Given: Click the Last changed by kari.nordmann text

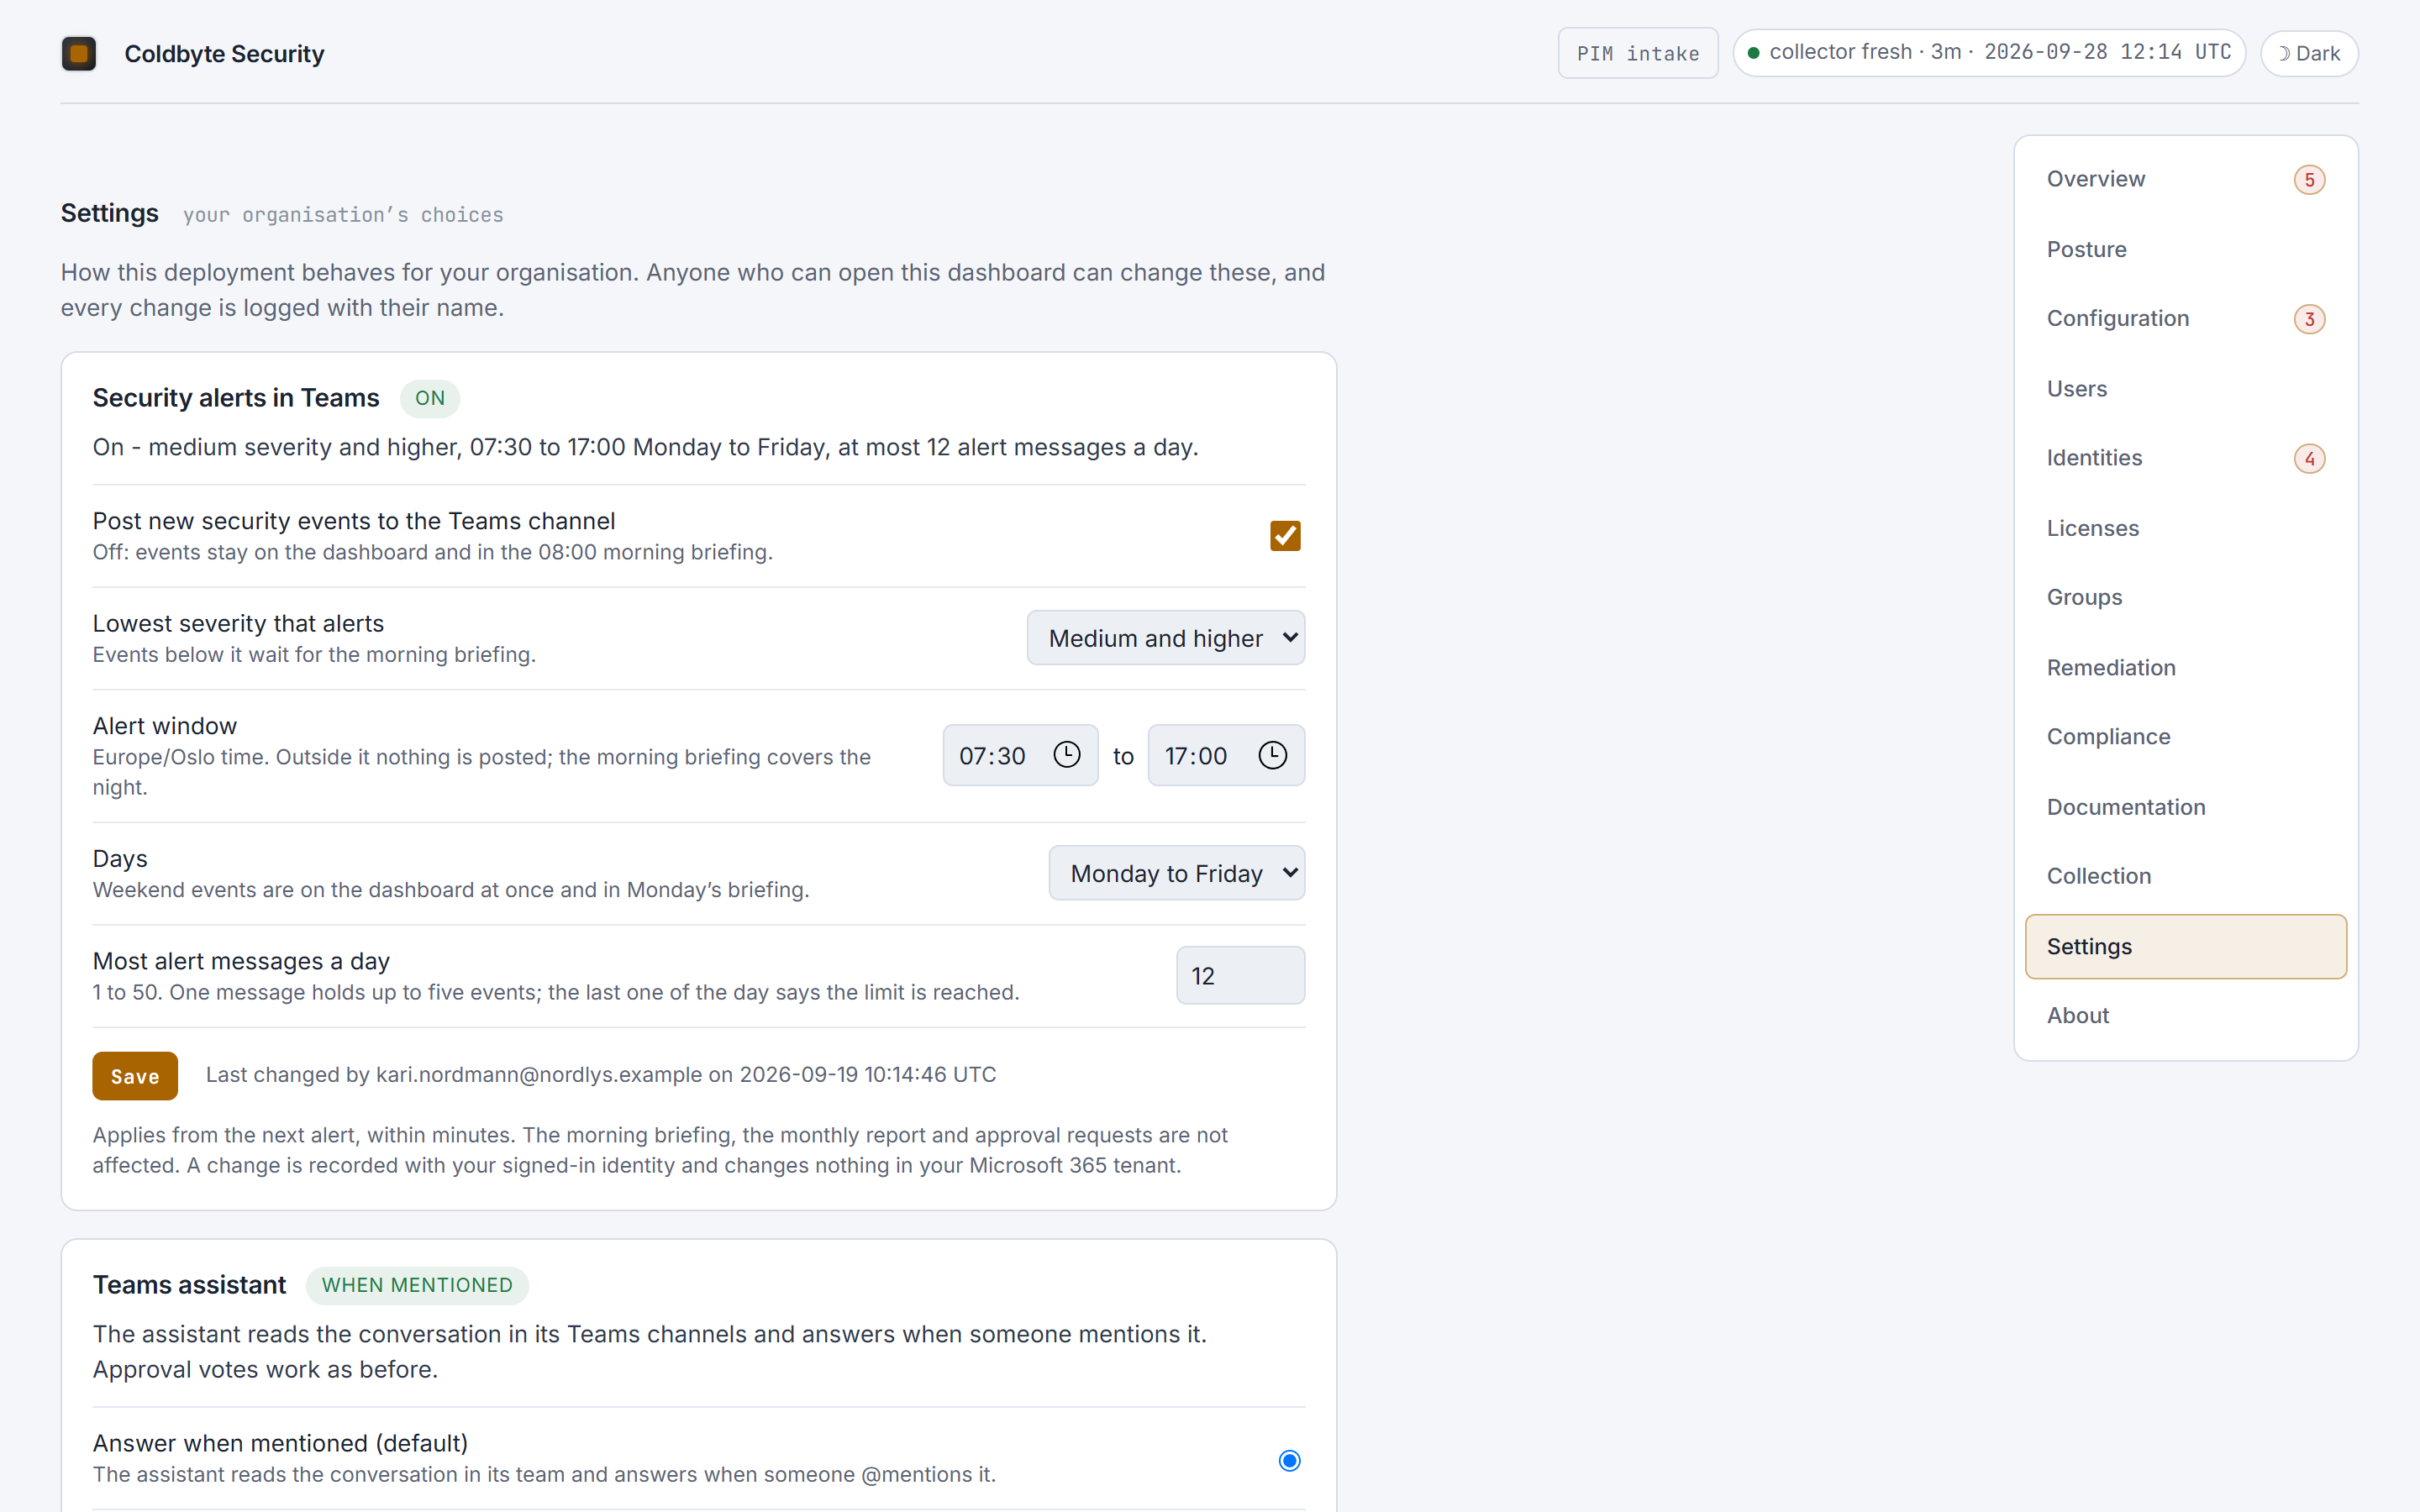Looking at the screenshot, I should point(601,1075).
